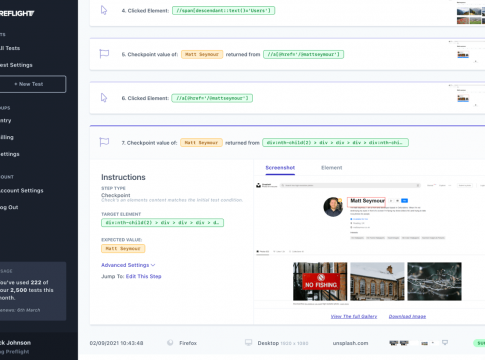Click the flag icon of step 5
Viewport: 485px width, 360px height.
tap(104, 54)
